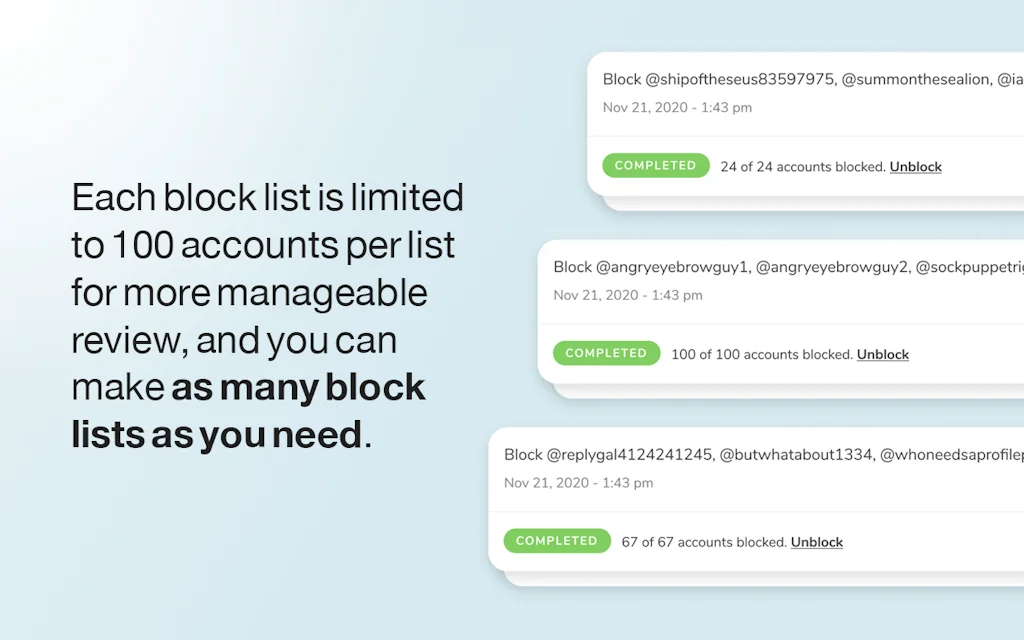Click the Nov 21 timestamp on the bottom card

tap(578, 482)
